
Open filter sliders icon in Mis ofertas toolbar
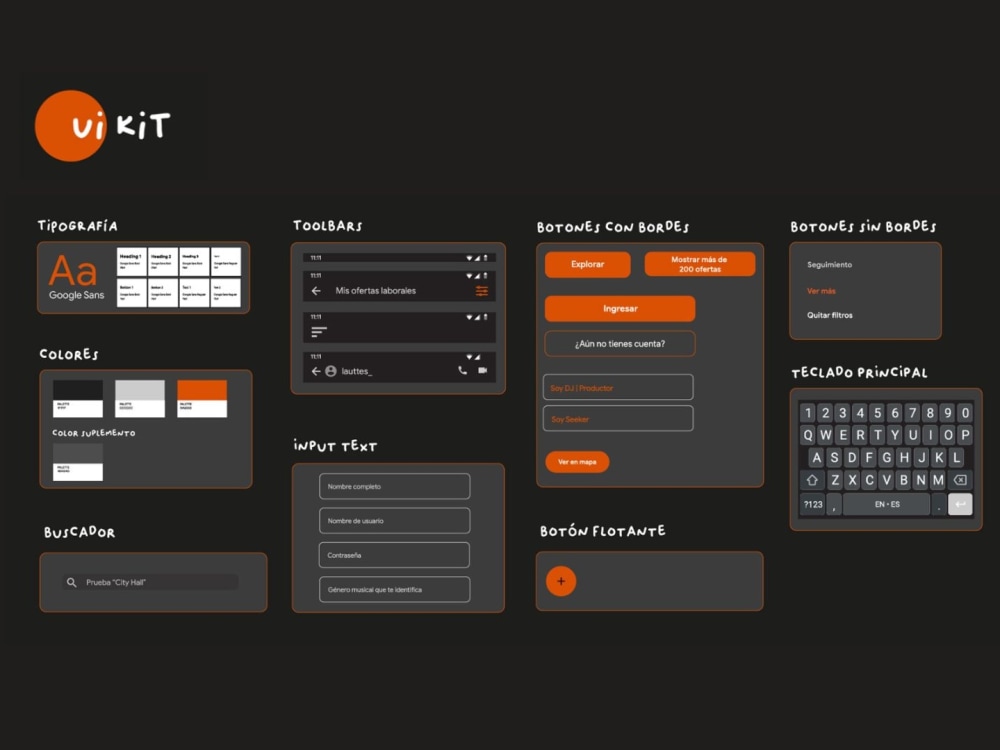482,291
